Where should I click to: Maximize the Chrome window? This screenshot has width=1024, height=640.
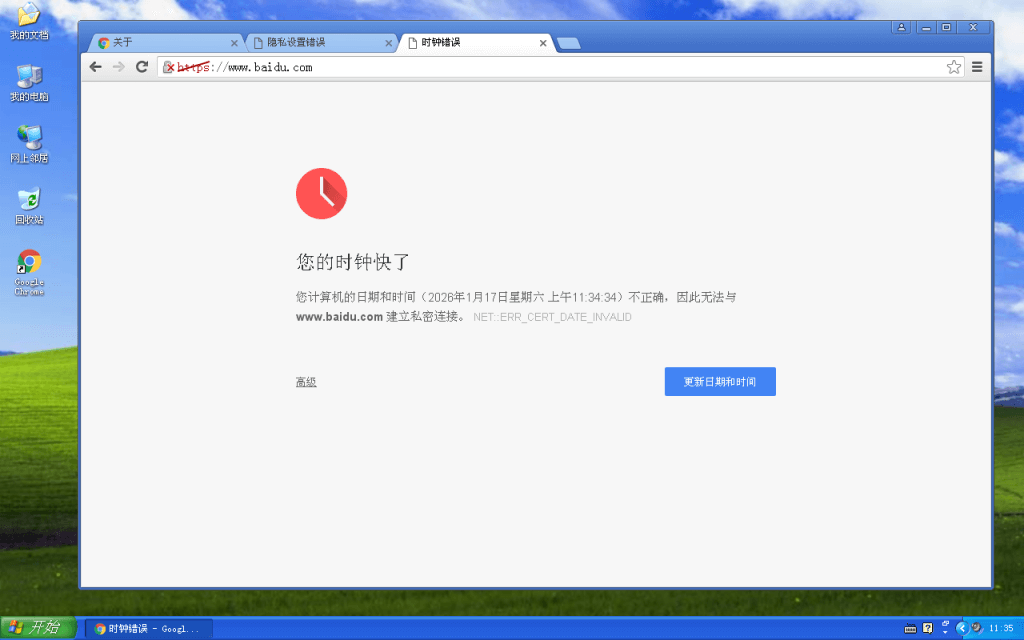pyautogui.click(x=946, y=27)
